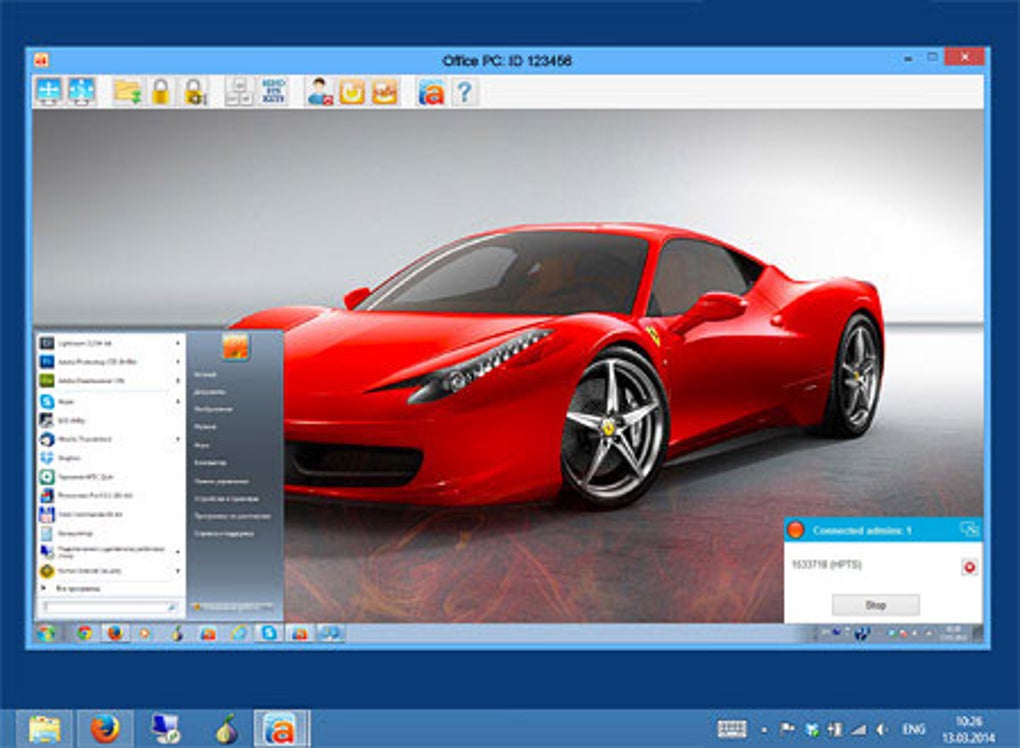The width and height of the screenshot is (1020, 748).
Task: Open Skype on the remote taskbar
Action: tap(269, 633)
